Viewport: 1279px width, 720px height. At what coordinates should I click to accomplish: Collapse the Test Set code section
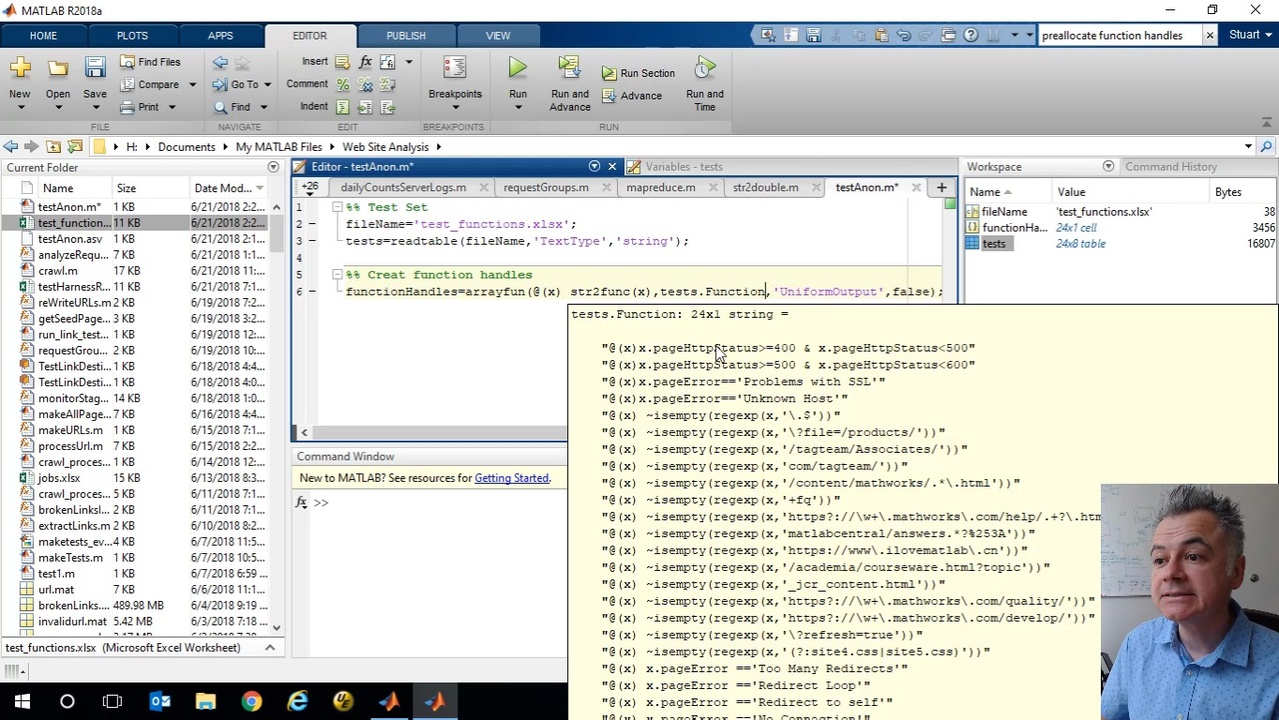coord(337,207)
